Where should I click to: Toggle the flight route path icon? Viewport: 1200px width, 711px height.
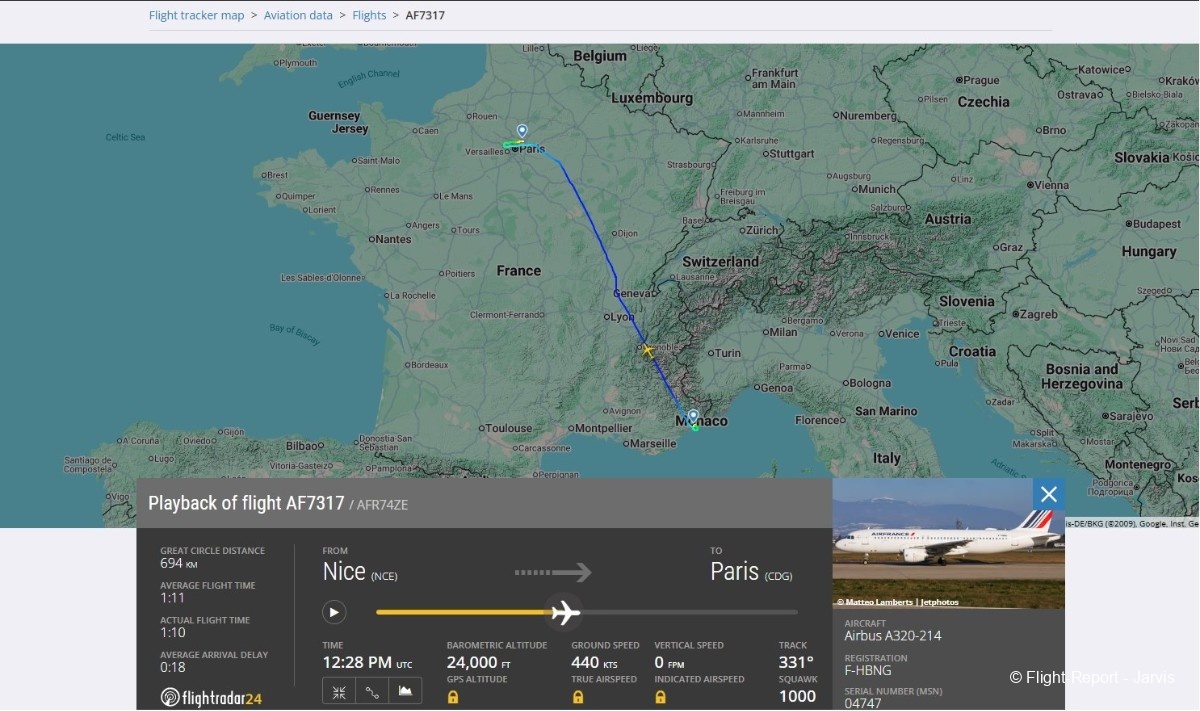point(372,691)
